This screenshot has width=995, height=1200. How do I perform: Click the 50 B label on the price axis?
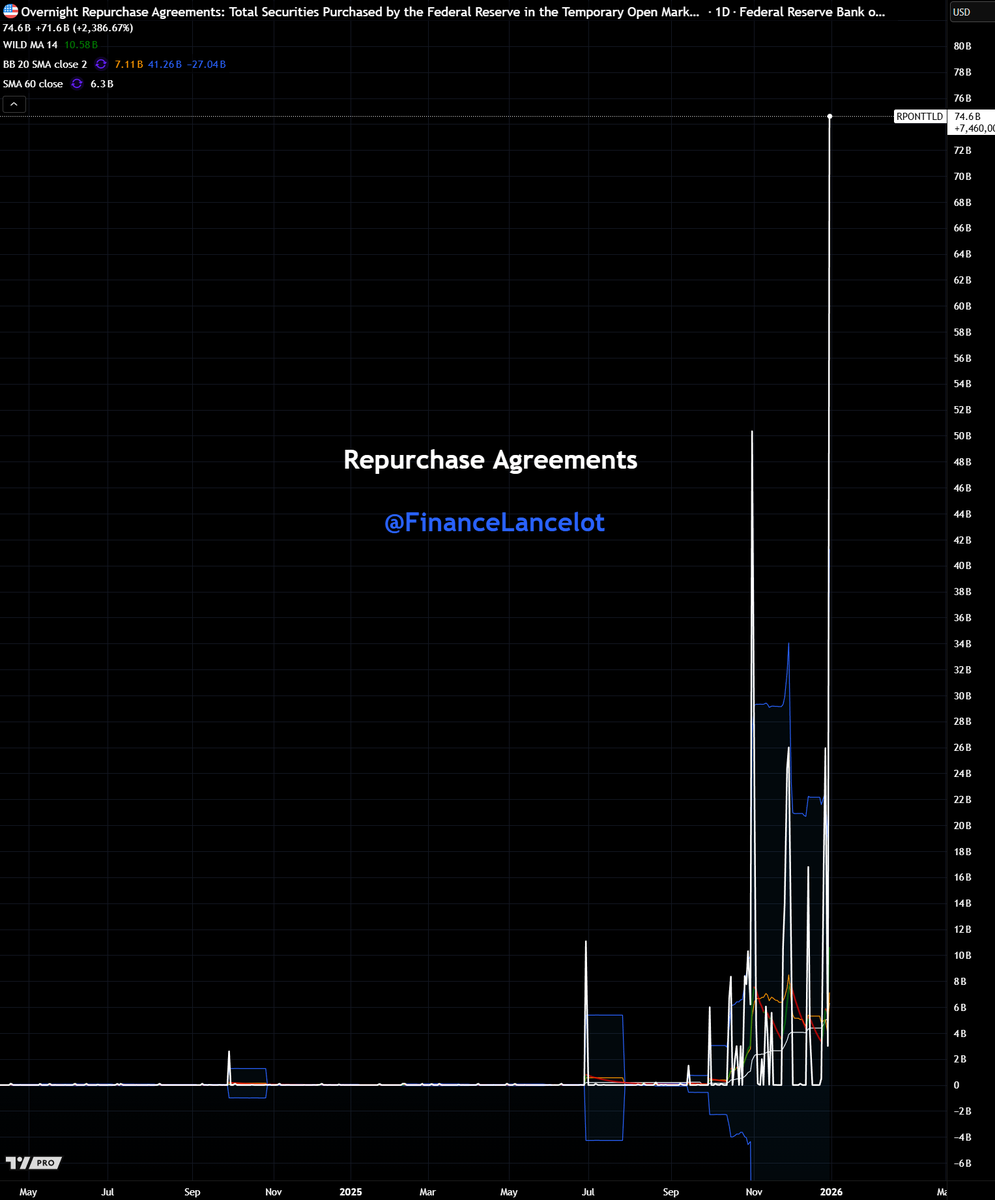coord(963,436)
